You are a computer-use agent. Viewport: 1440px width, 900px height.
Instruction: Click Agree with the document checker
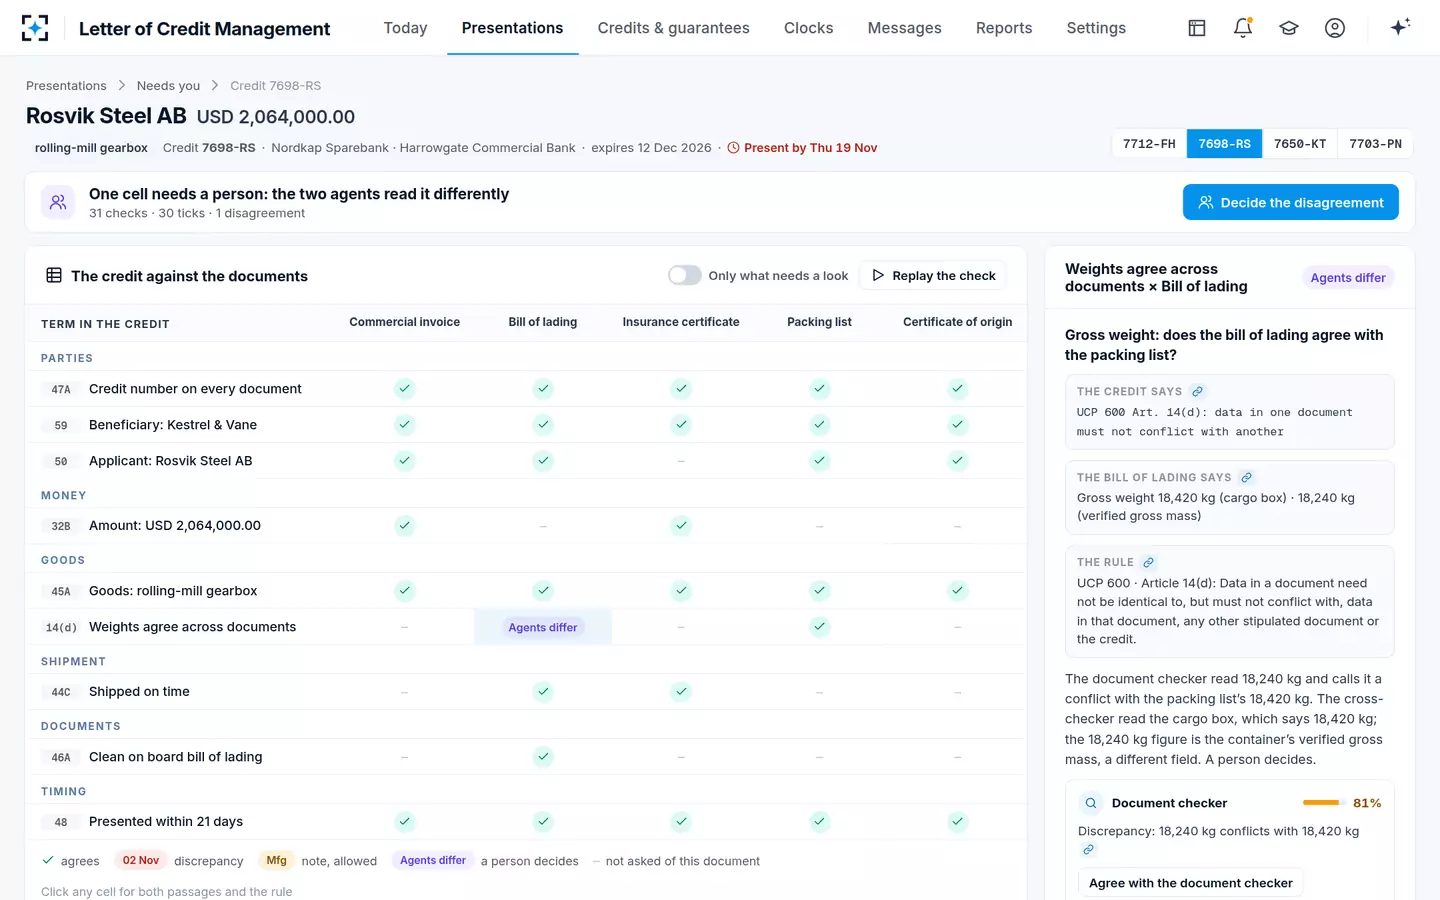1190,883
